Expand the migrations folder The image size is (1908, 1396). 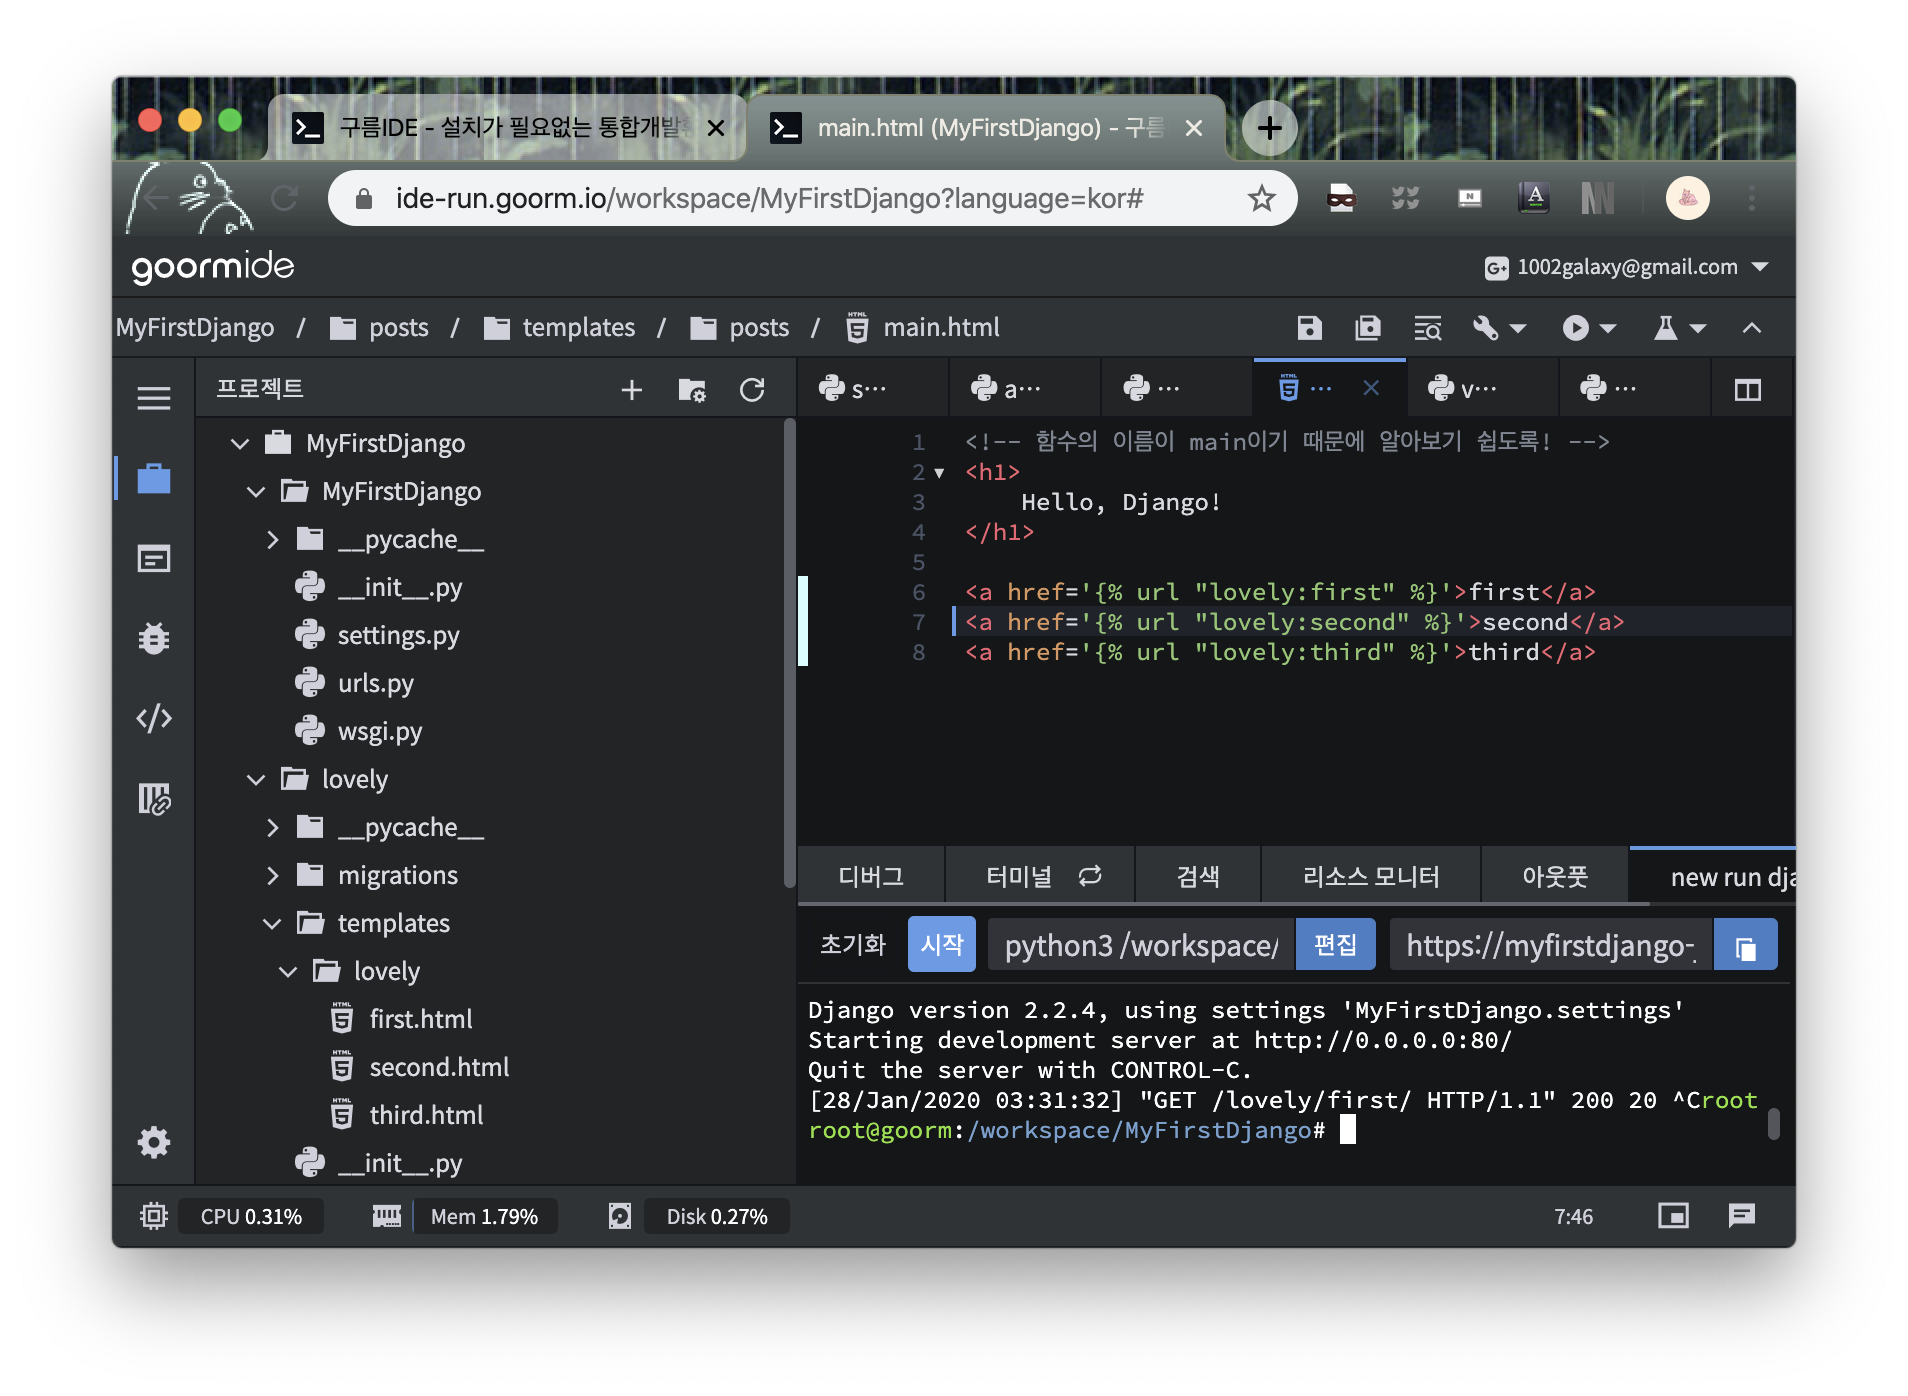pos(272,875)
